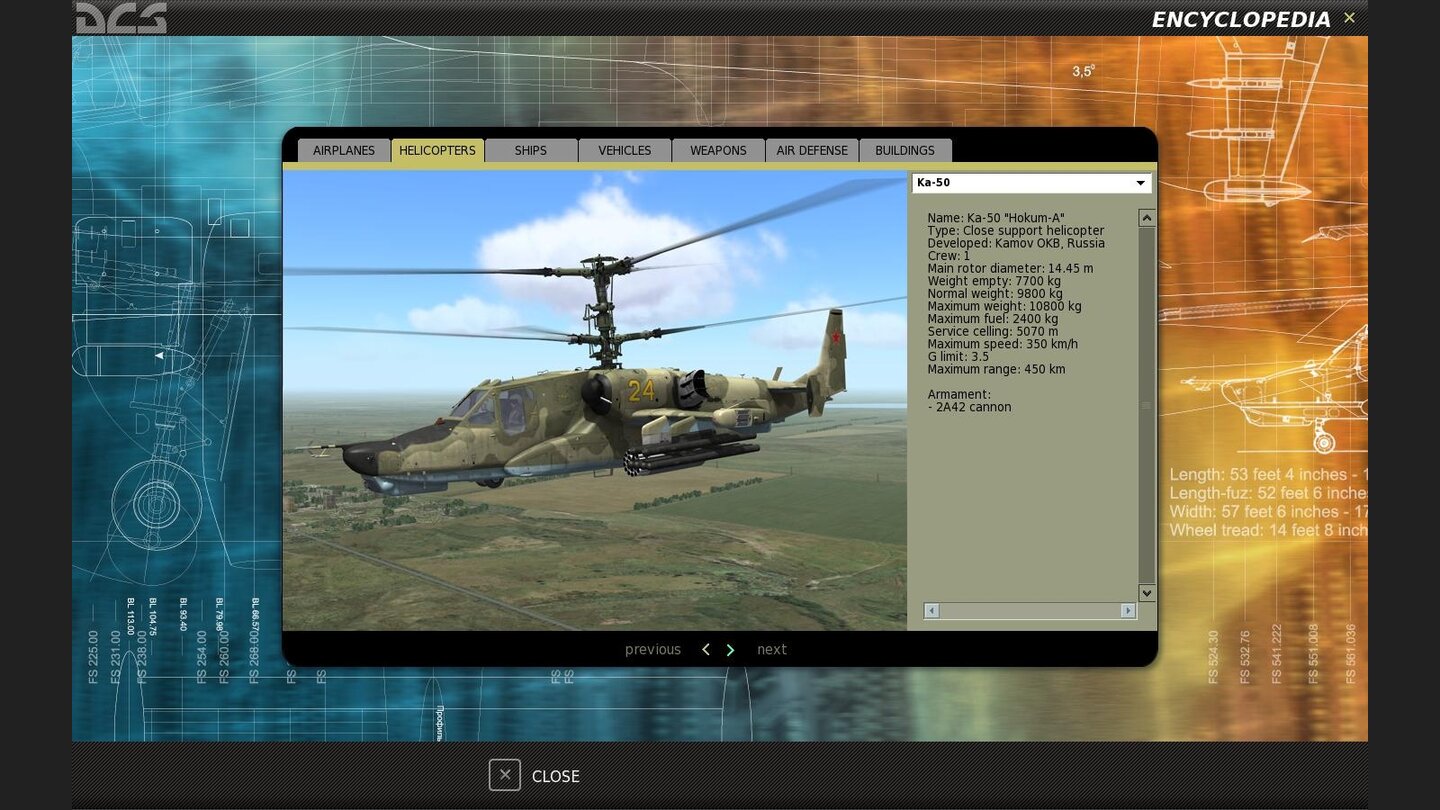This screenshot has height=810, width=1440.
Task: Click the DCS logo
Action: (x=121, y=18)
